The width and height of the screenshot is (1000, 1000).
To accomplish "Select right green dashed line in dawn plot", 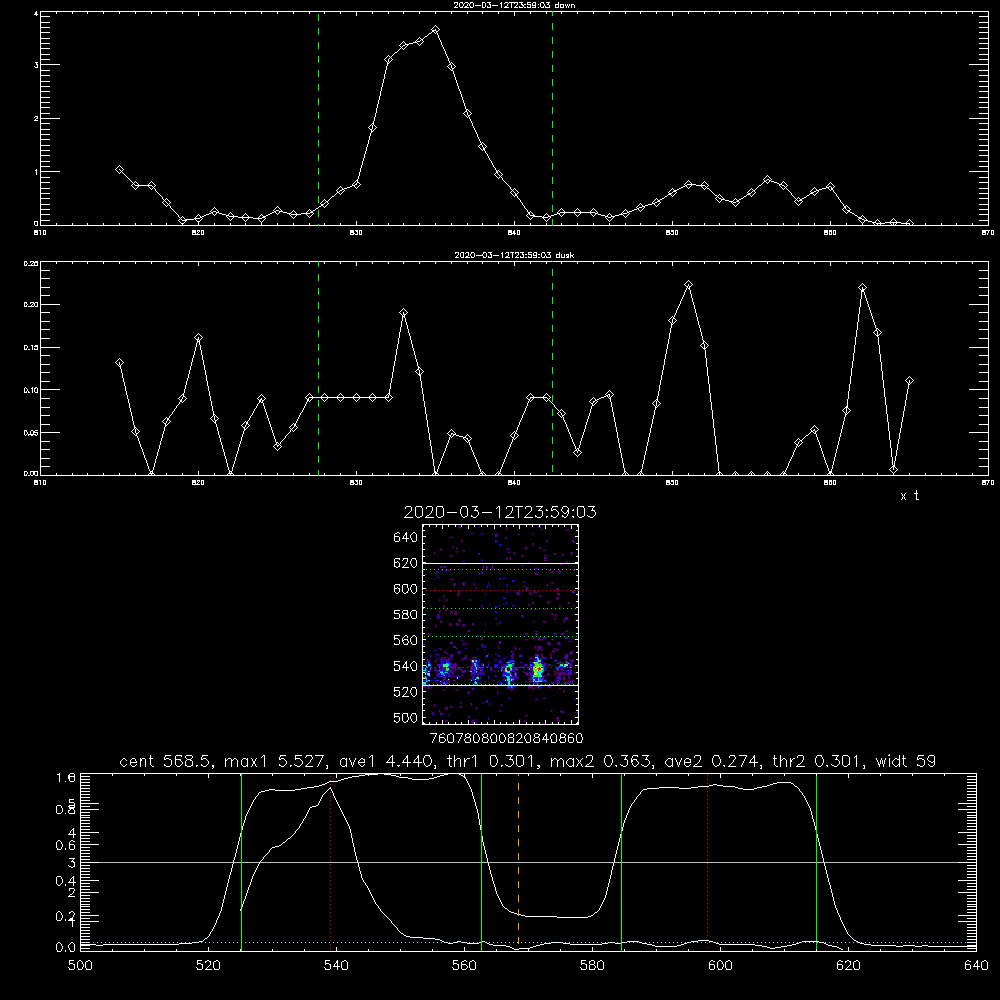I will [552, 118].
